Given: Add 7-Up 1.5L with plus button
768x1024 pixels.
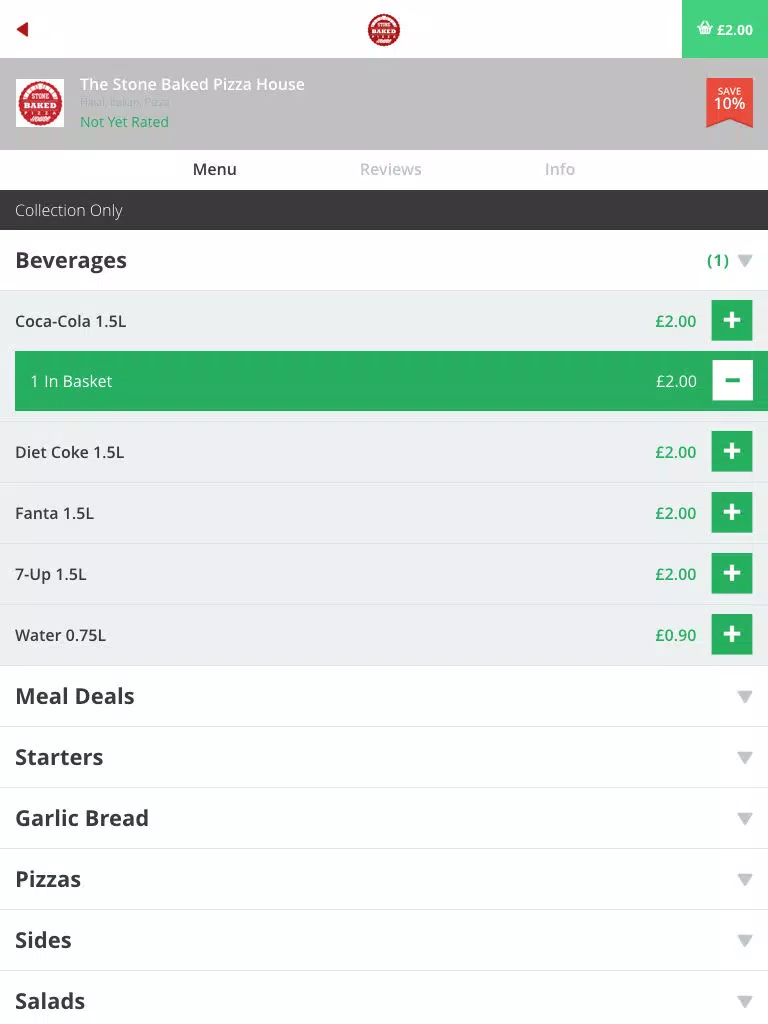Looking at the screenshot, I should click(732, 573).
